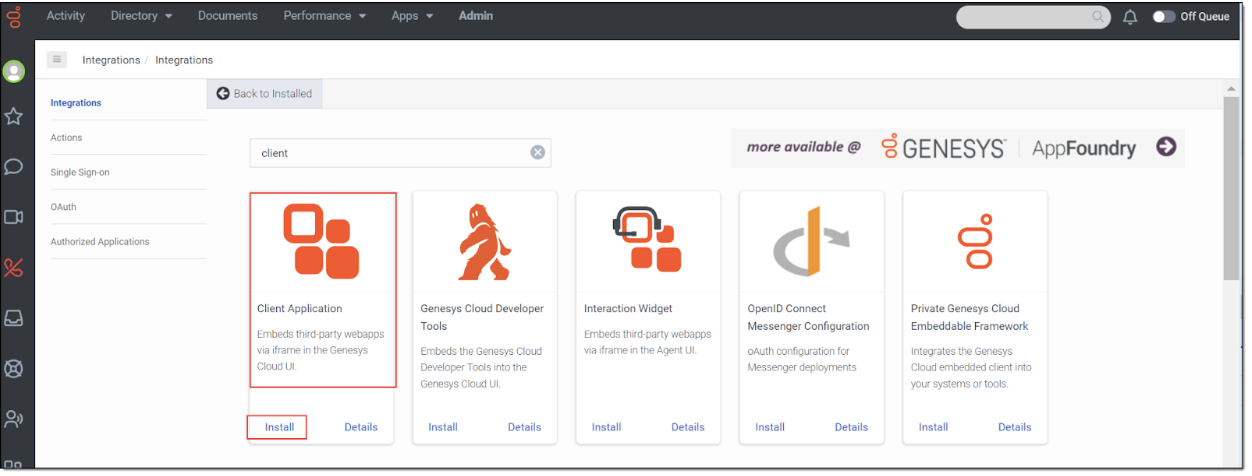Expand the Directory menu
The height and width of the screenshot is (476, 1252).
point(142,16)
